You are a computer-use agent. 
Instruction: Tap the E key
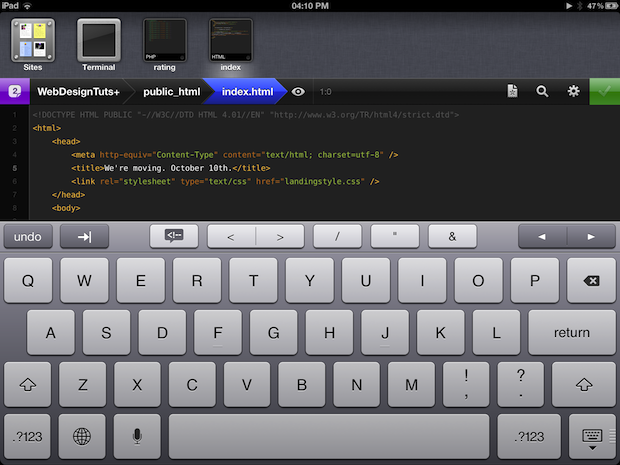141,281
